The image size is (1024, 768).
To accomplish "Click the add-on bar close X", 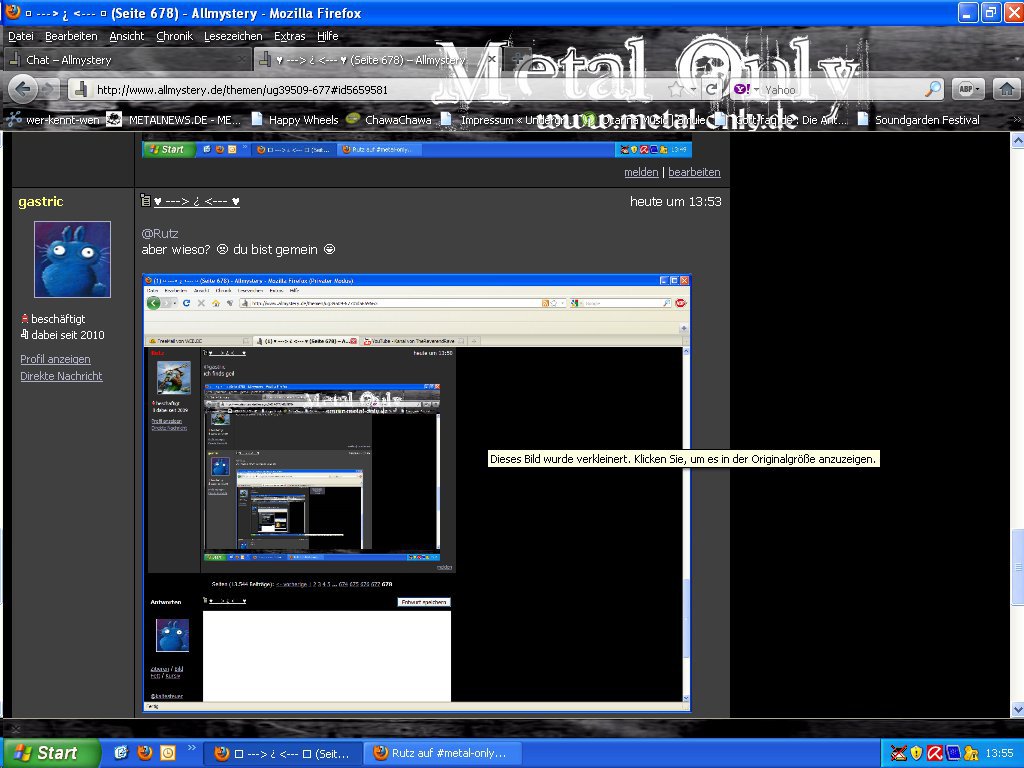I will click(x=16, y=728).
